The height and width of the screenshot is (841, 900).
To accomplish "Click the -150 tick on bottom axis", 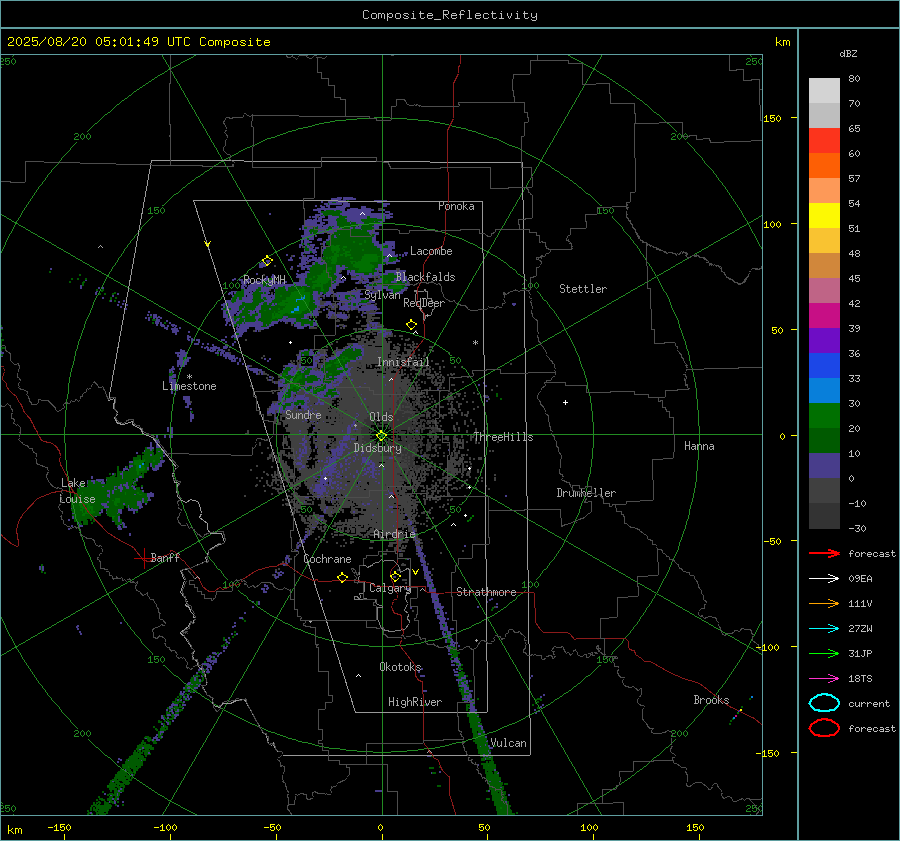I will pyautogui.click(x=59, y=828).
